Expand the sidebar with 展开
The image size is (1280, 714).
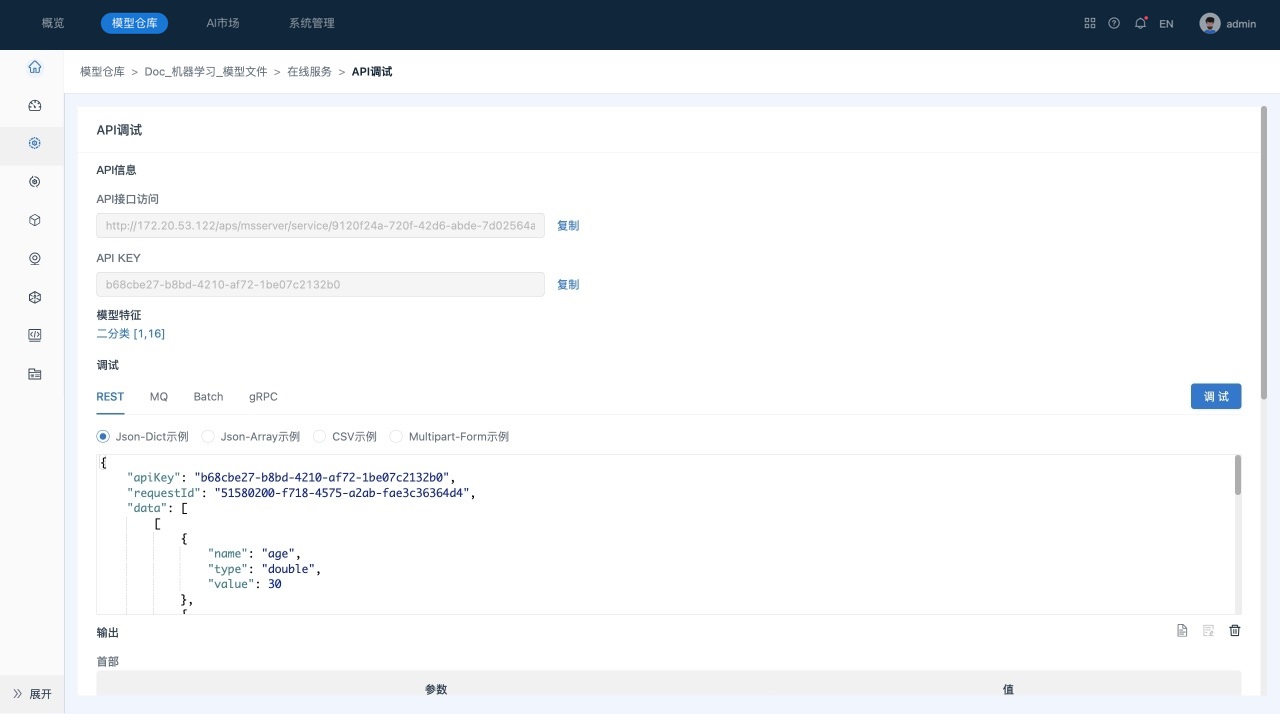(32, 694)
